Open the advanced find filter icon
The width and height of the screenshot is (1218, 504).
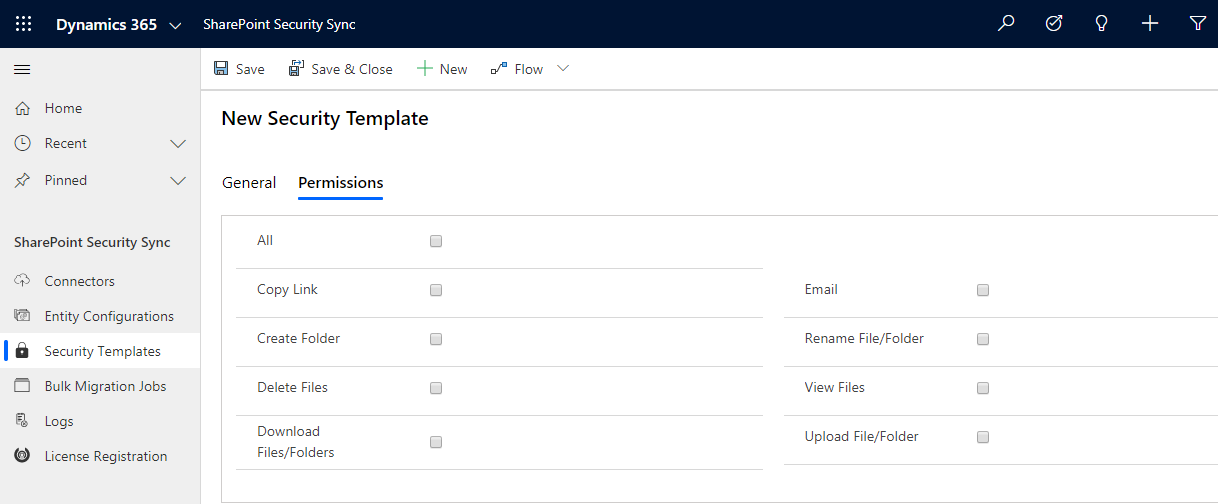(1198, 24)
